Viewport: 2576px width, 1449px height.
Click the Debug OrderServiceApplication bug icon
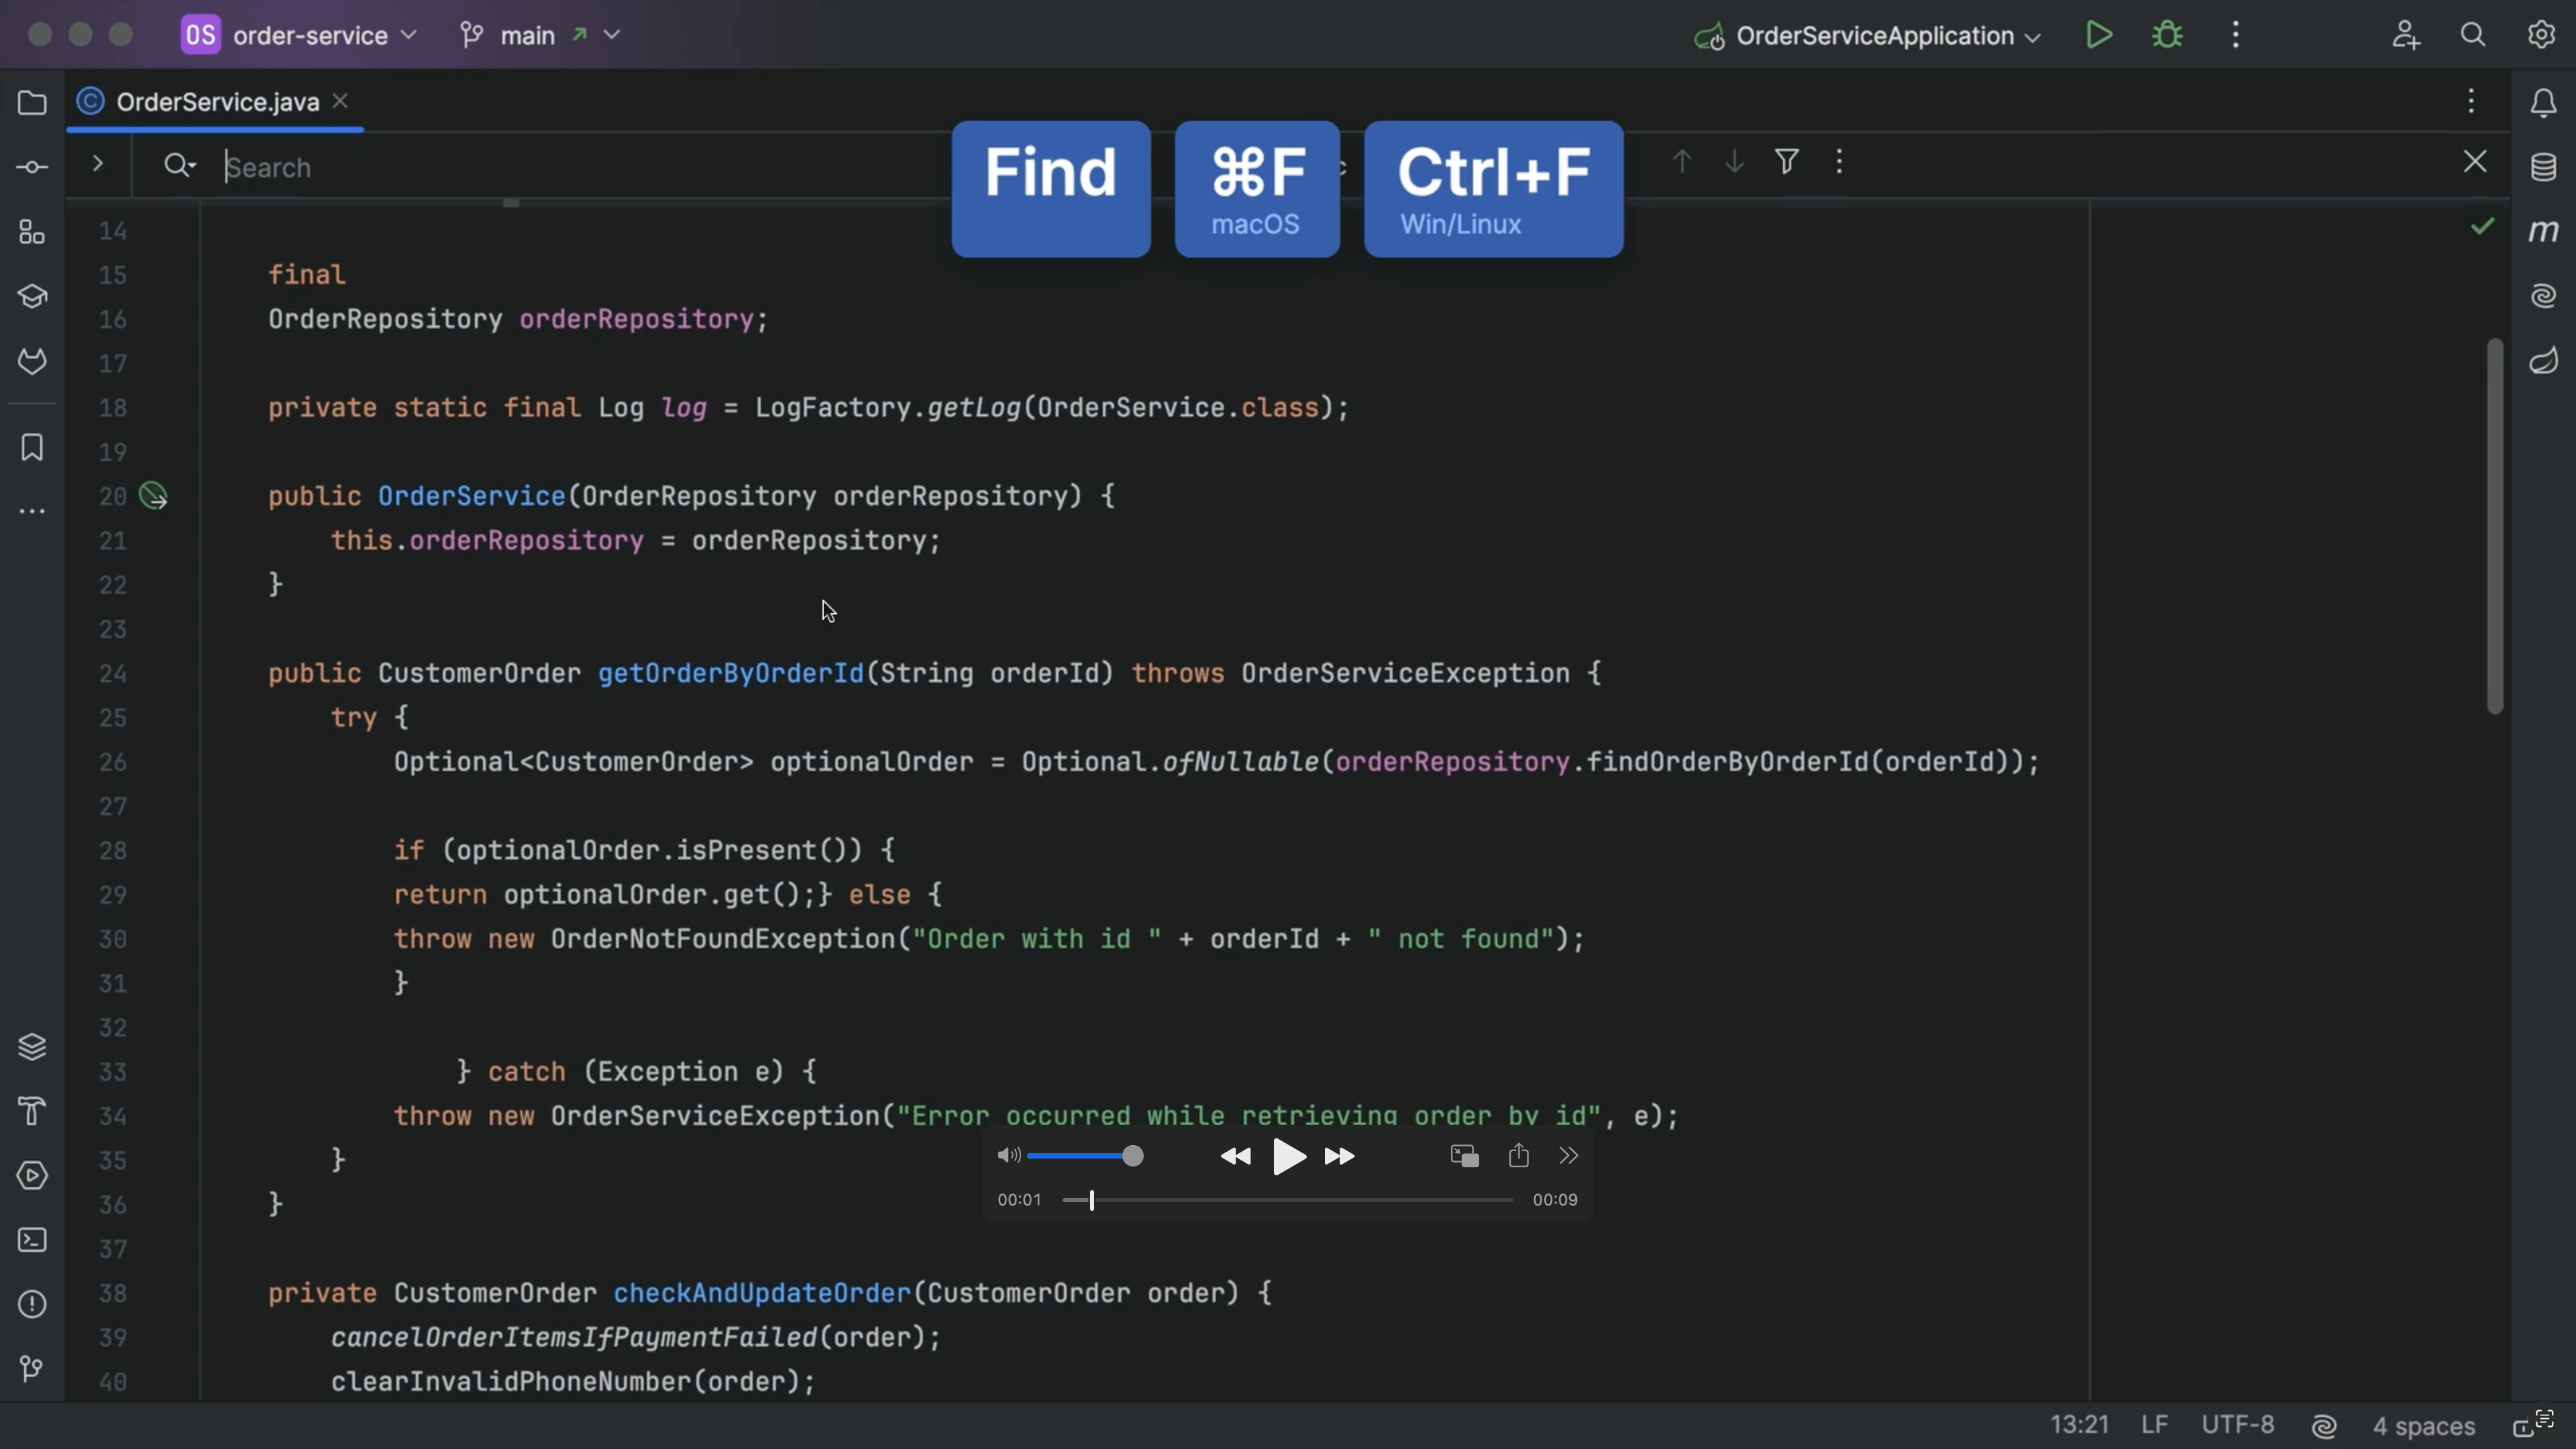pyautogui.click(x=2167, y=35)
